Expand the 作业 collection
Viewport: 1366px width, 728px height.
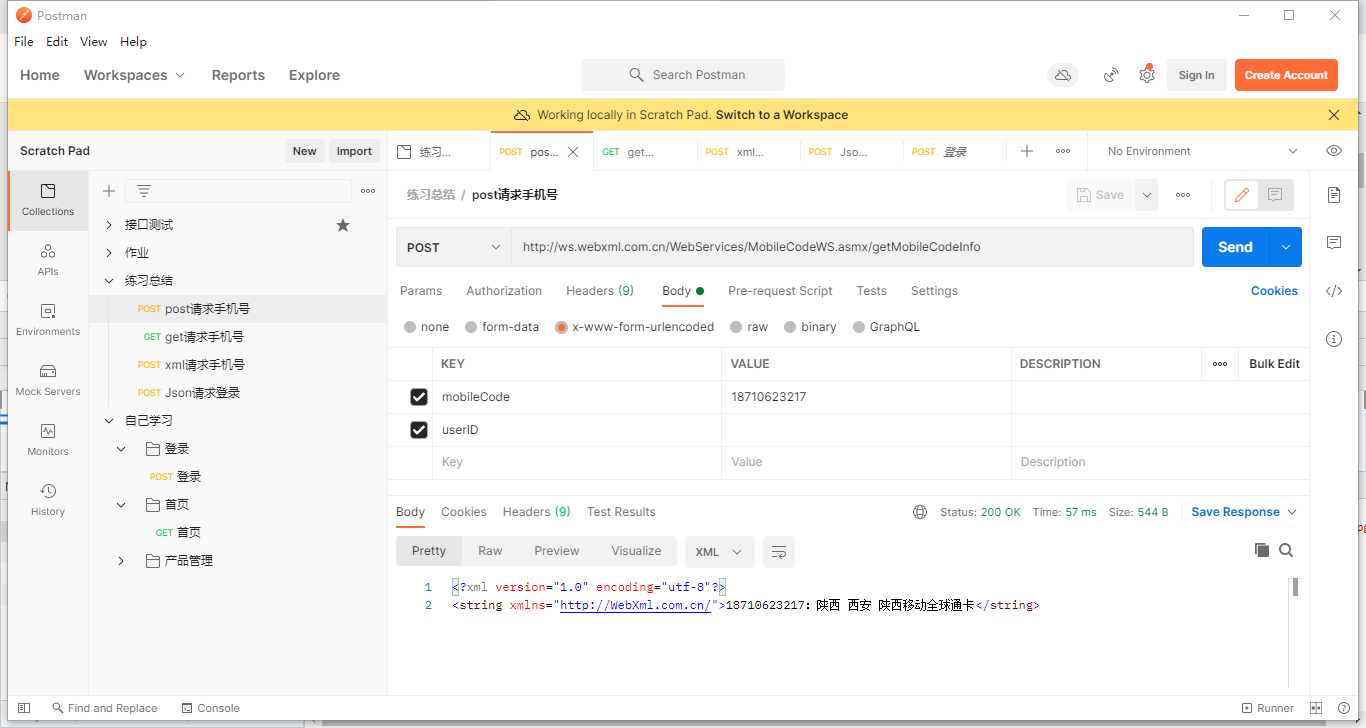[109, 253]
